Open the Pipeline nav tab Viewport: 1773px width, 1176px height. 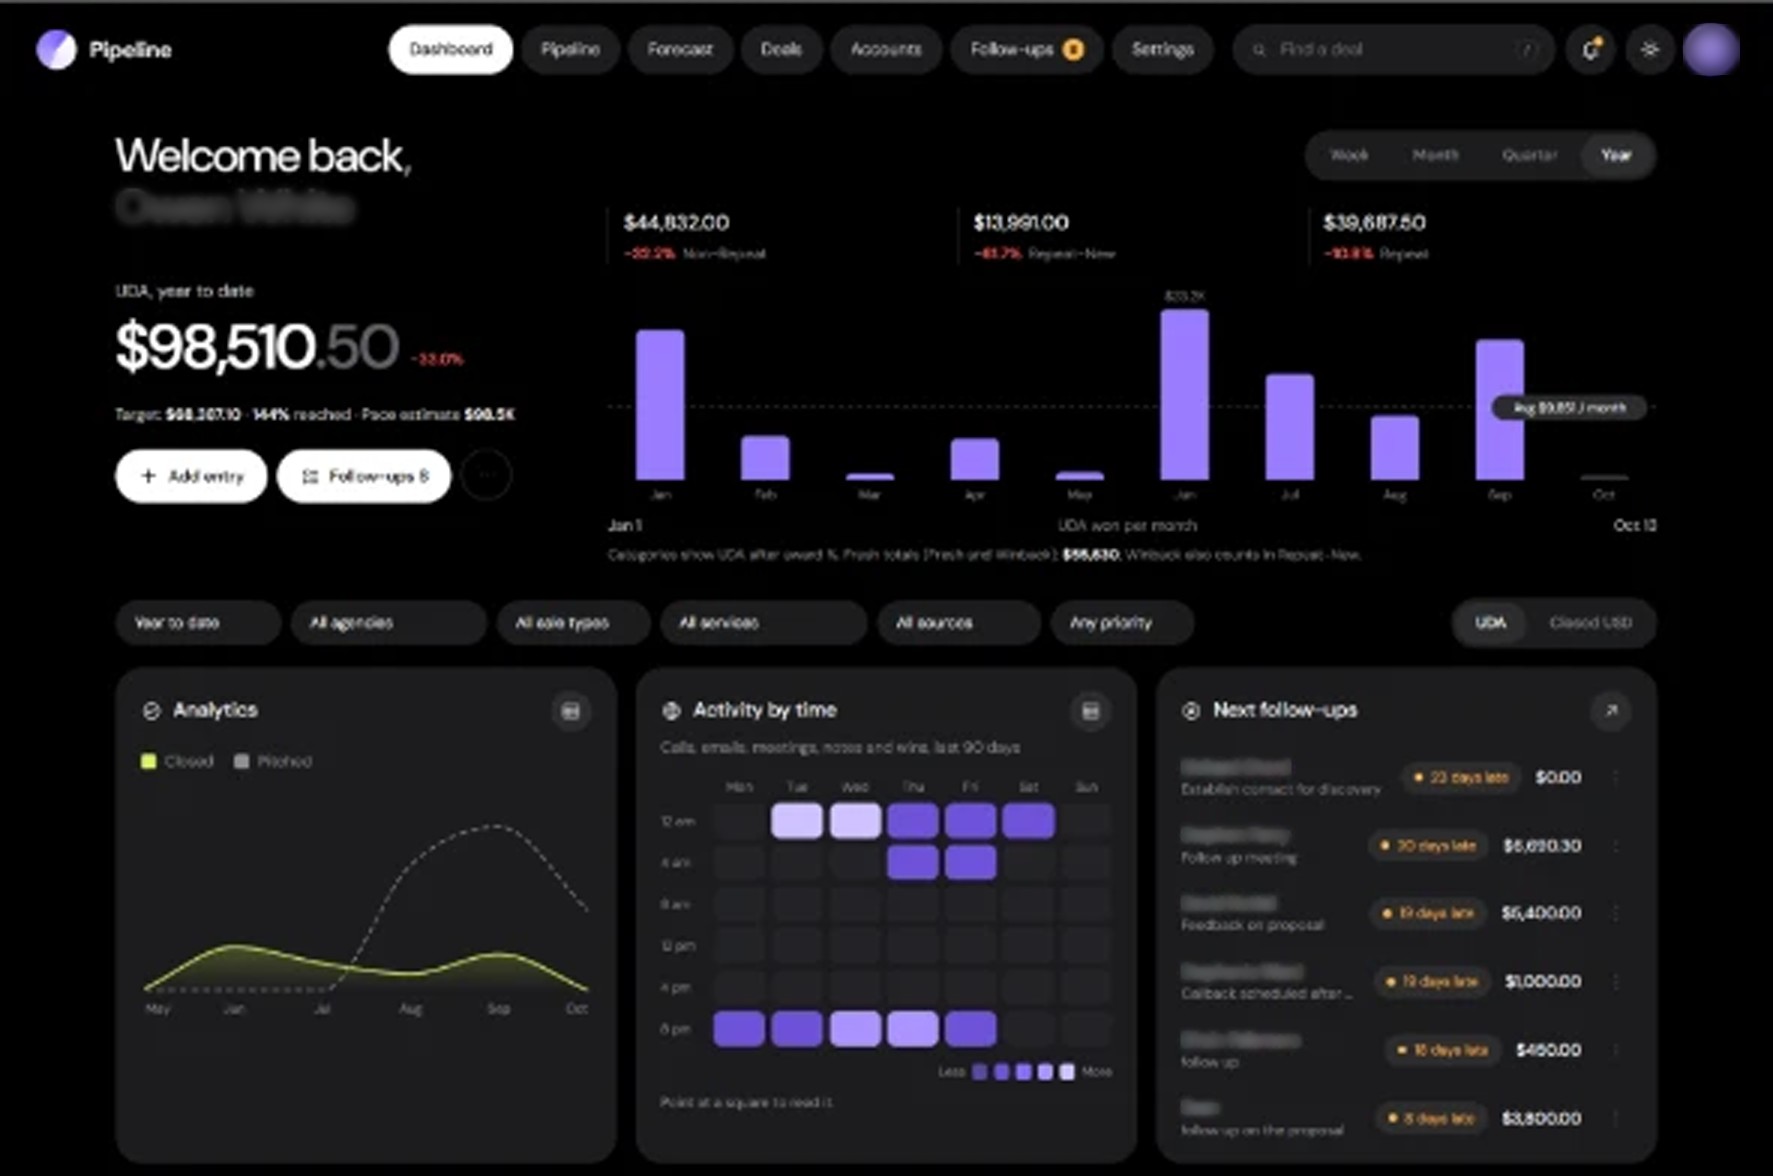click(570, 49)
